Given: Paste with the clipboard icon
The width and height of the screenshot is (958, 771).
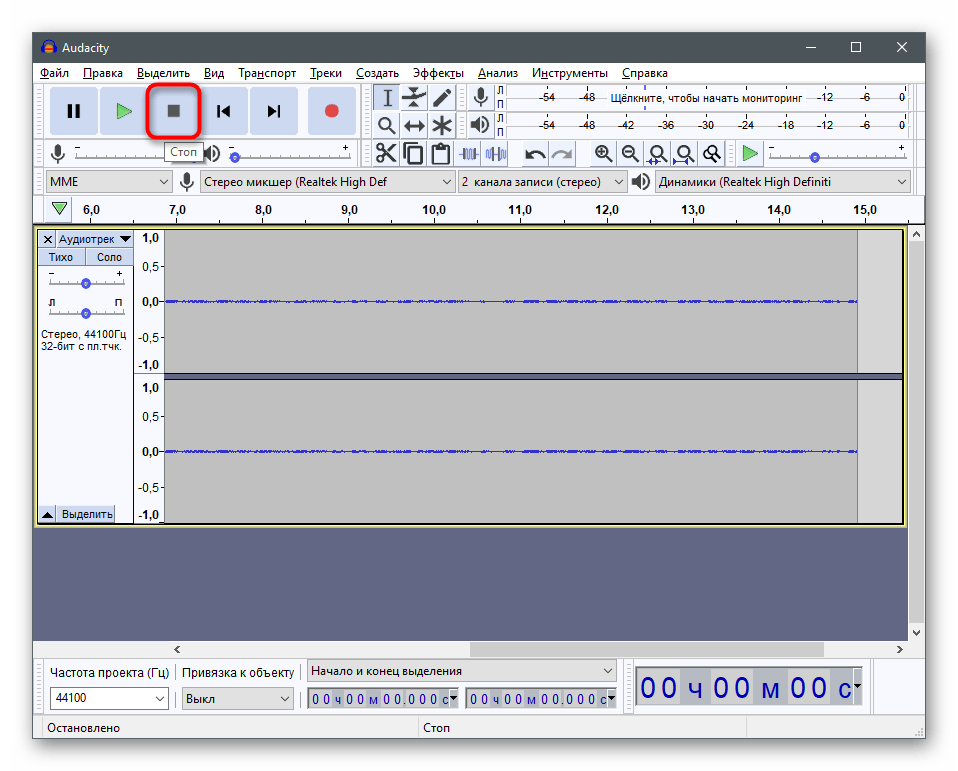Looking at the screenshot, I should click(x=441, y=153).
